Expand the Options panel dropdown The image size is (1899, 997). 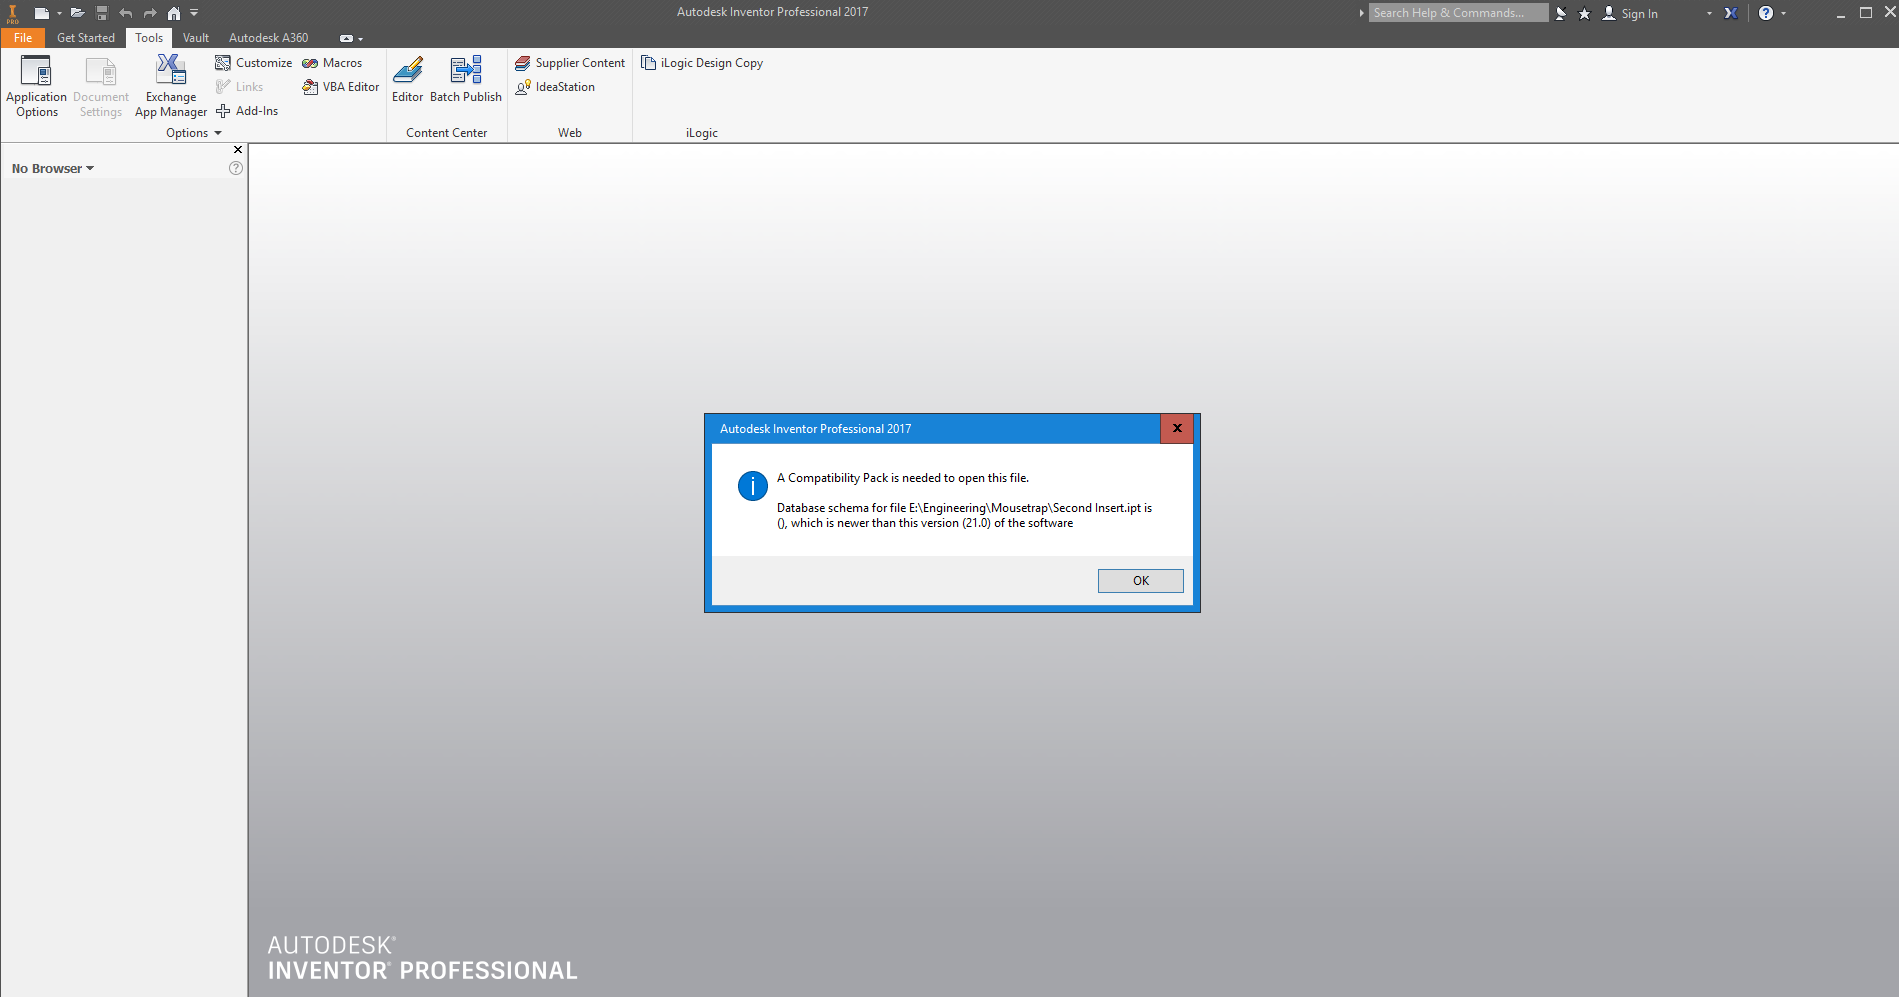tap(219, 132)
